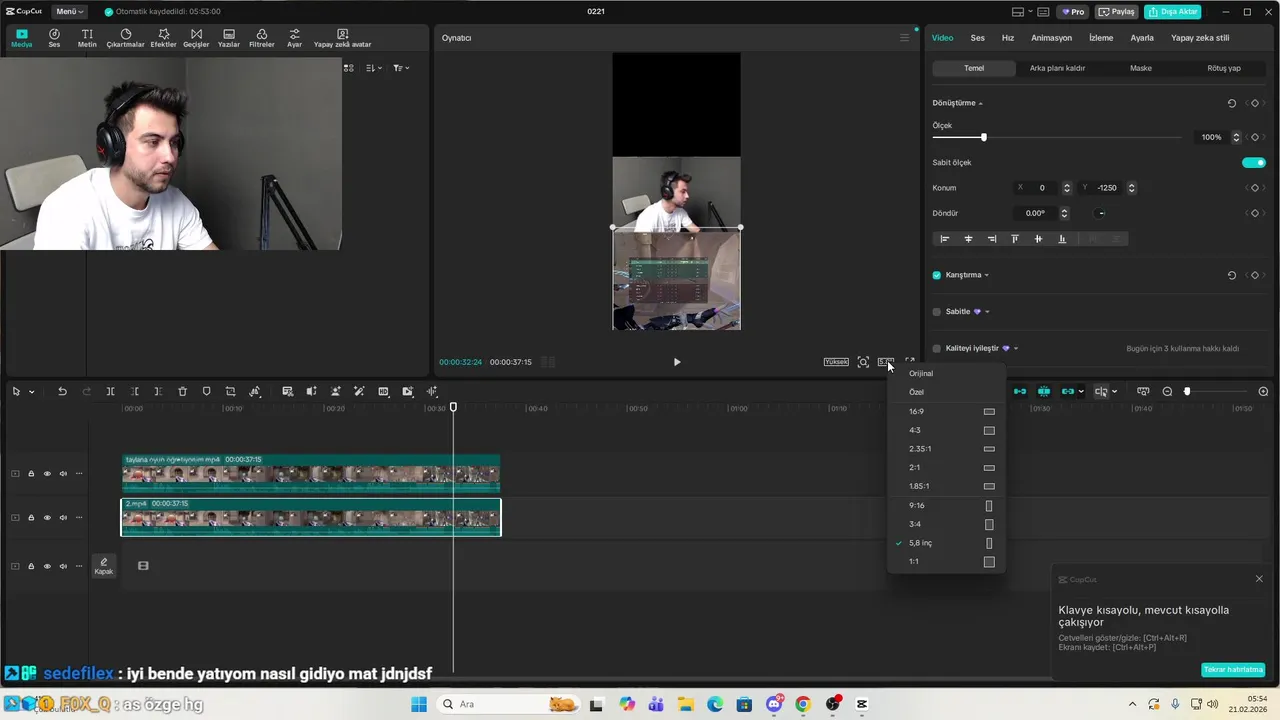Viewport: 1280px width, 720px height.
Task: Undo last action in timeline toolbar
Action: [x=62, y=392]
